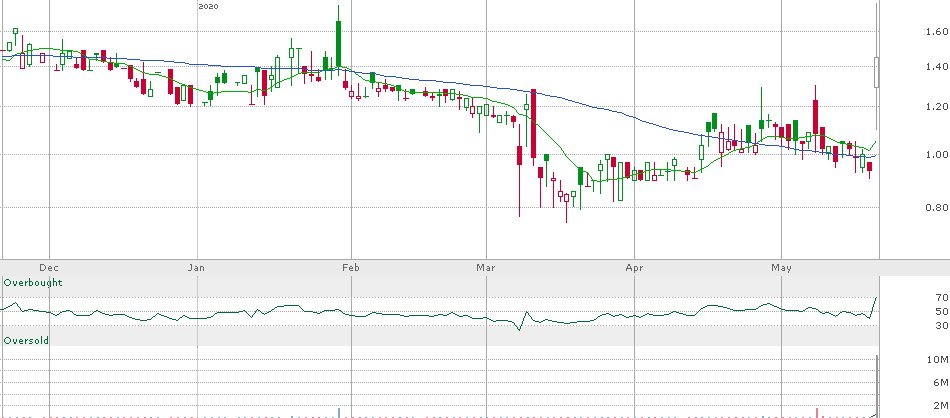Click the 6M volume axis label
950x418 pixels.
[940, 383]
